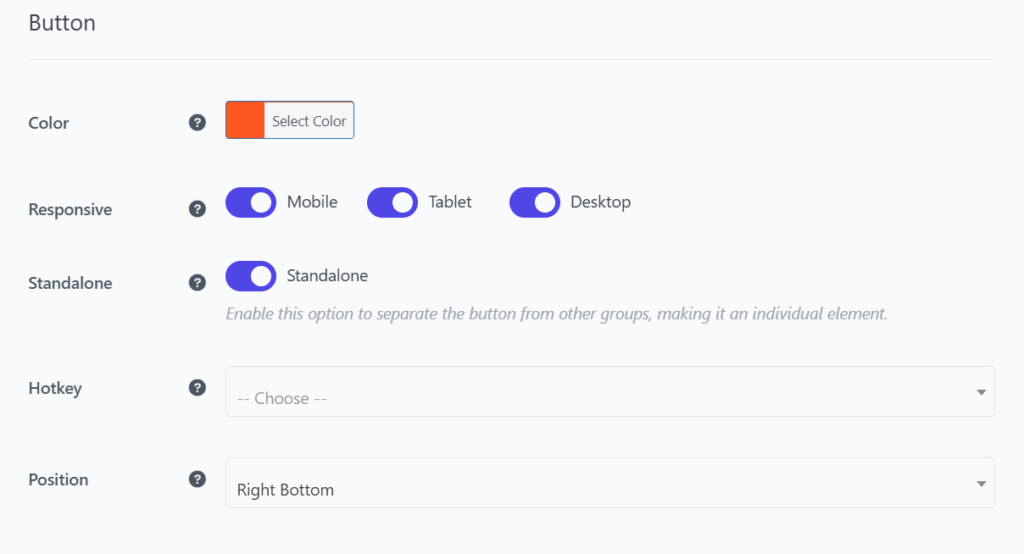
Task: Click the Button section heading
Action: pos(62,23)
